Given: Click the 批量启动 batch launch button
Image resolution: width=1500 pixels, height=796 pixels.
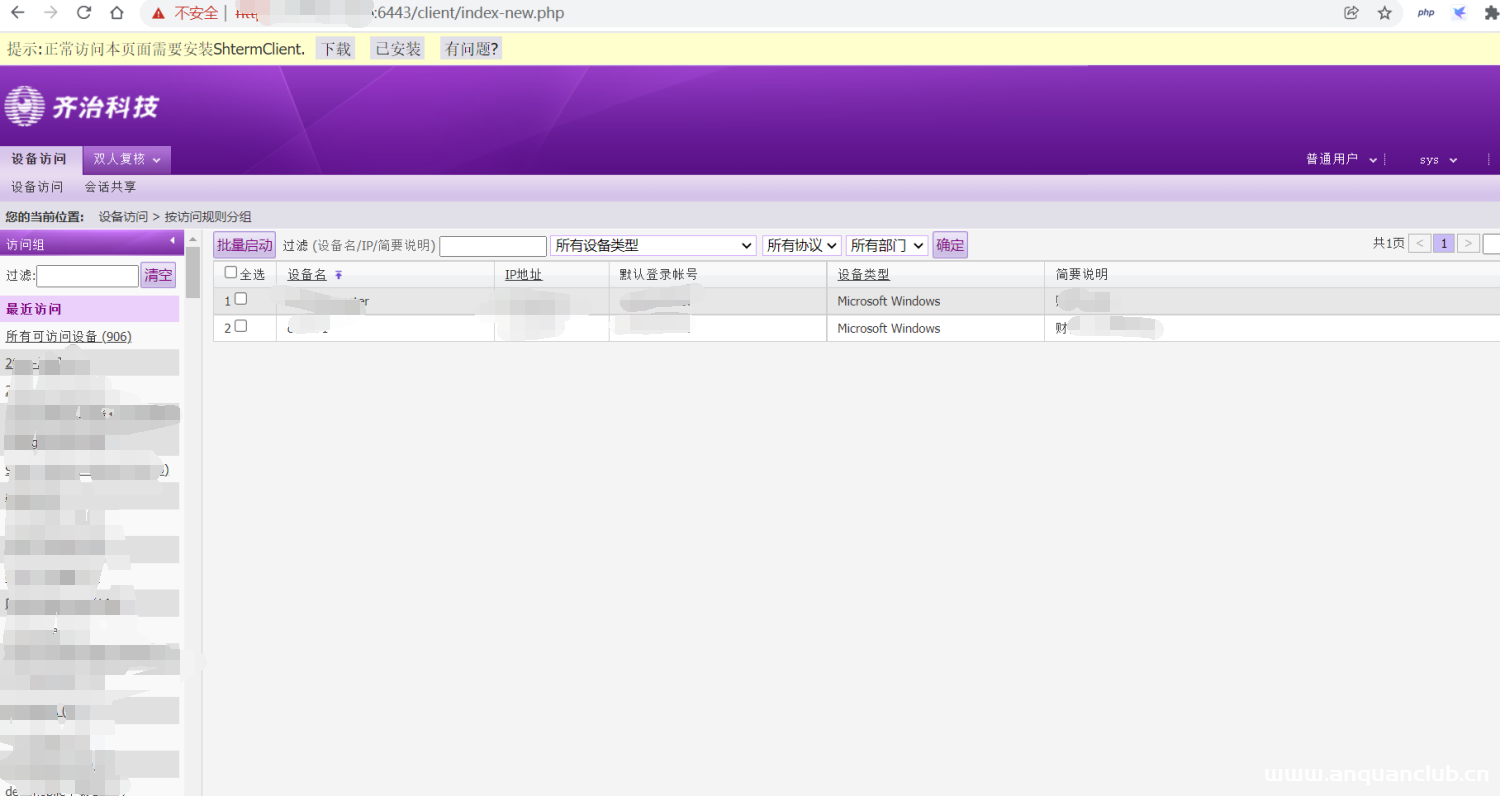Looking at the screenshot, I should click(244, 244).
